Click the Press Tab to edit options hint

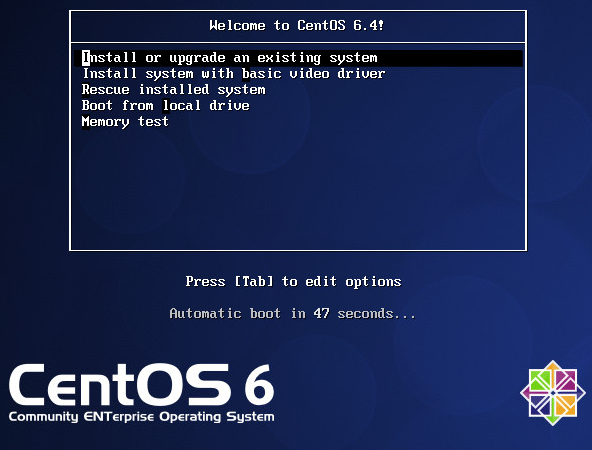(x=293, y=282)
